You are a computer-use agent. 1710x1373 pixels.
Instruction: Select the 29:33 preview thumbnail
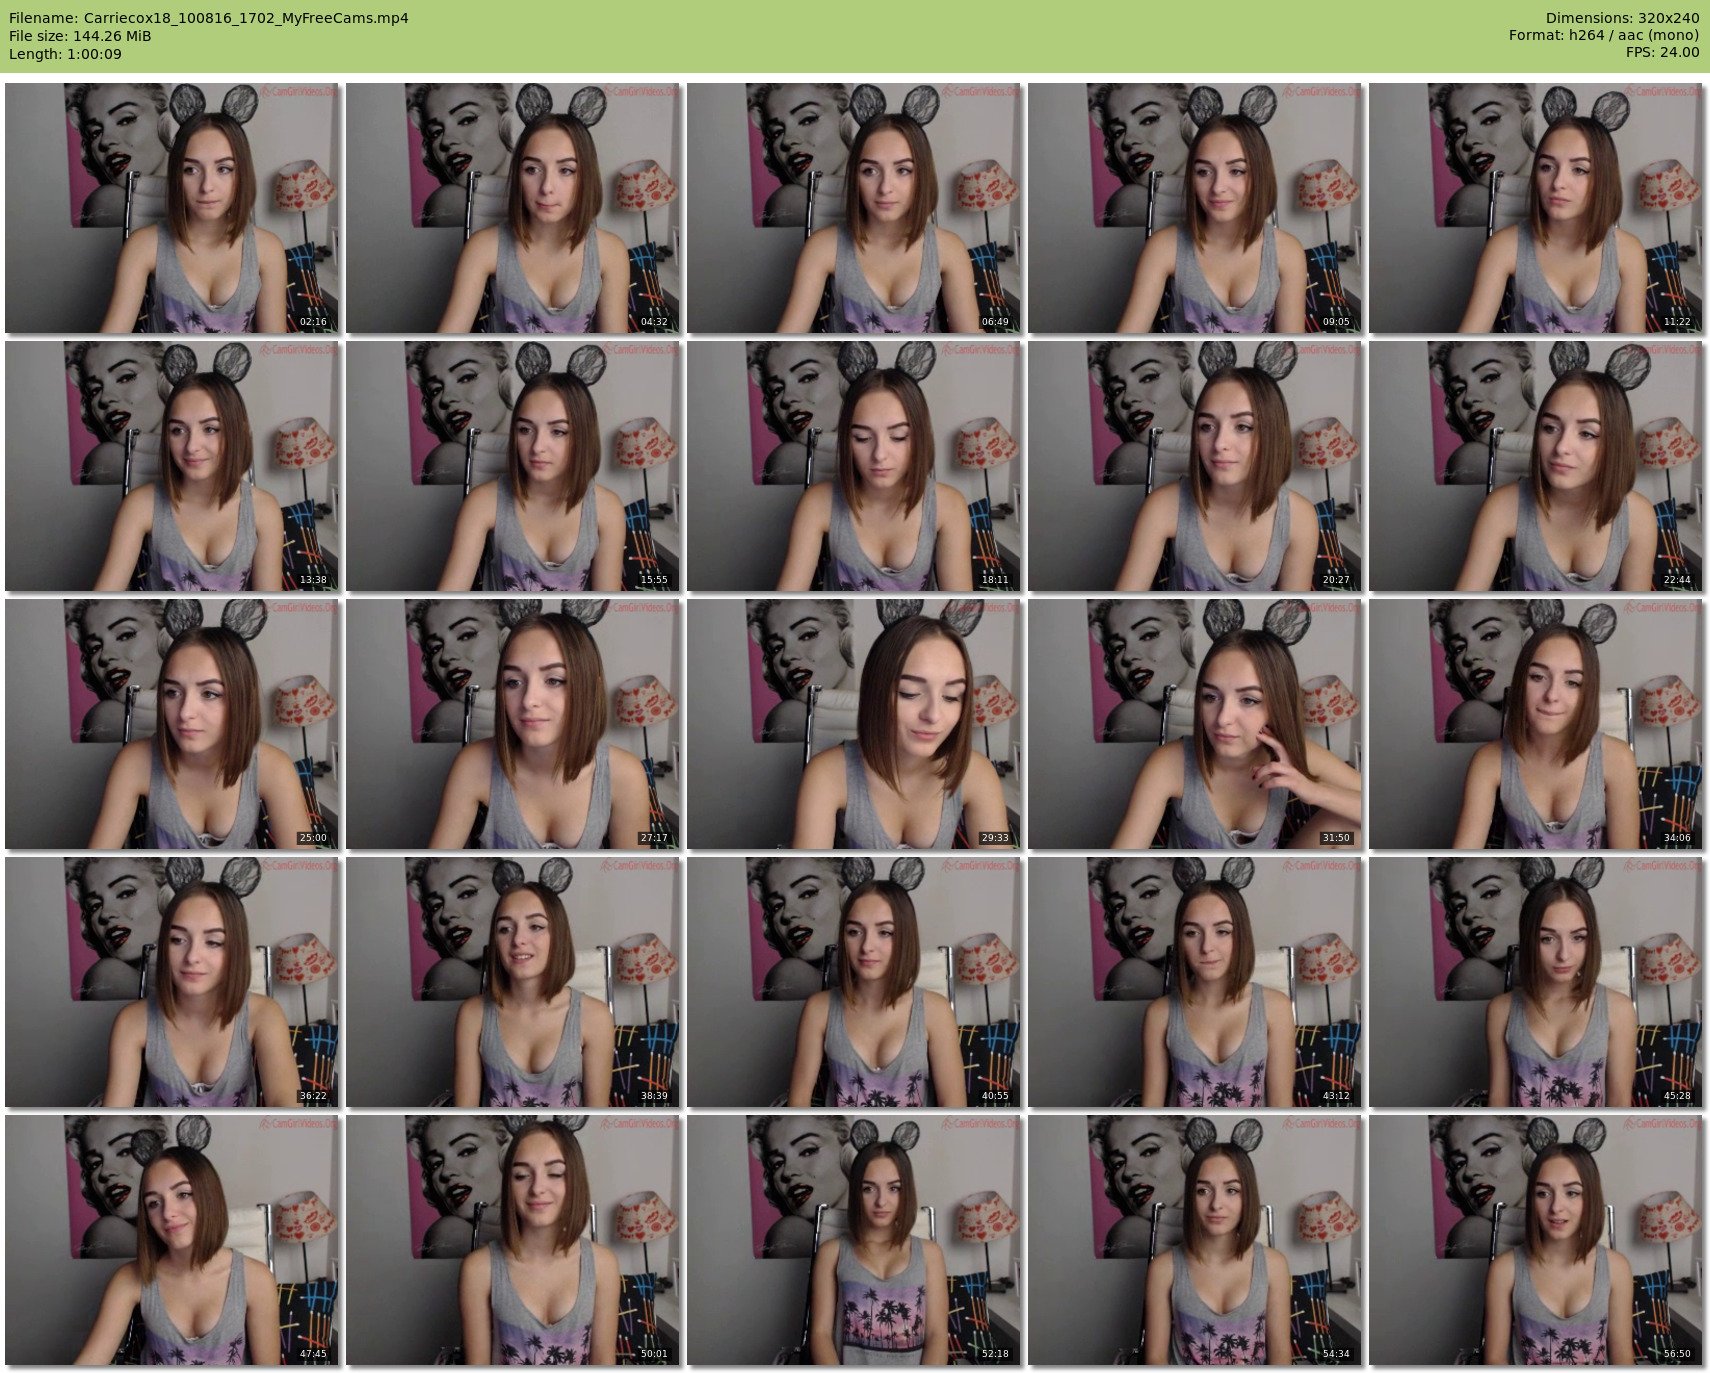tap(854, 724)
